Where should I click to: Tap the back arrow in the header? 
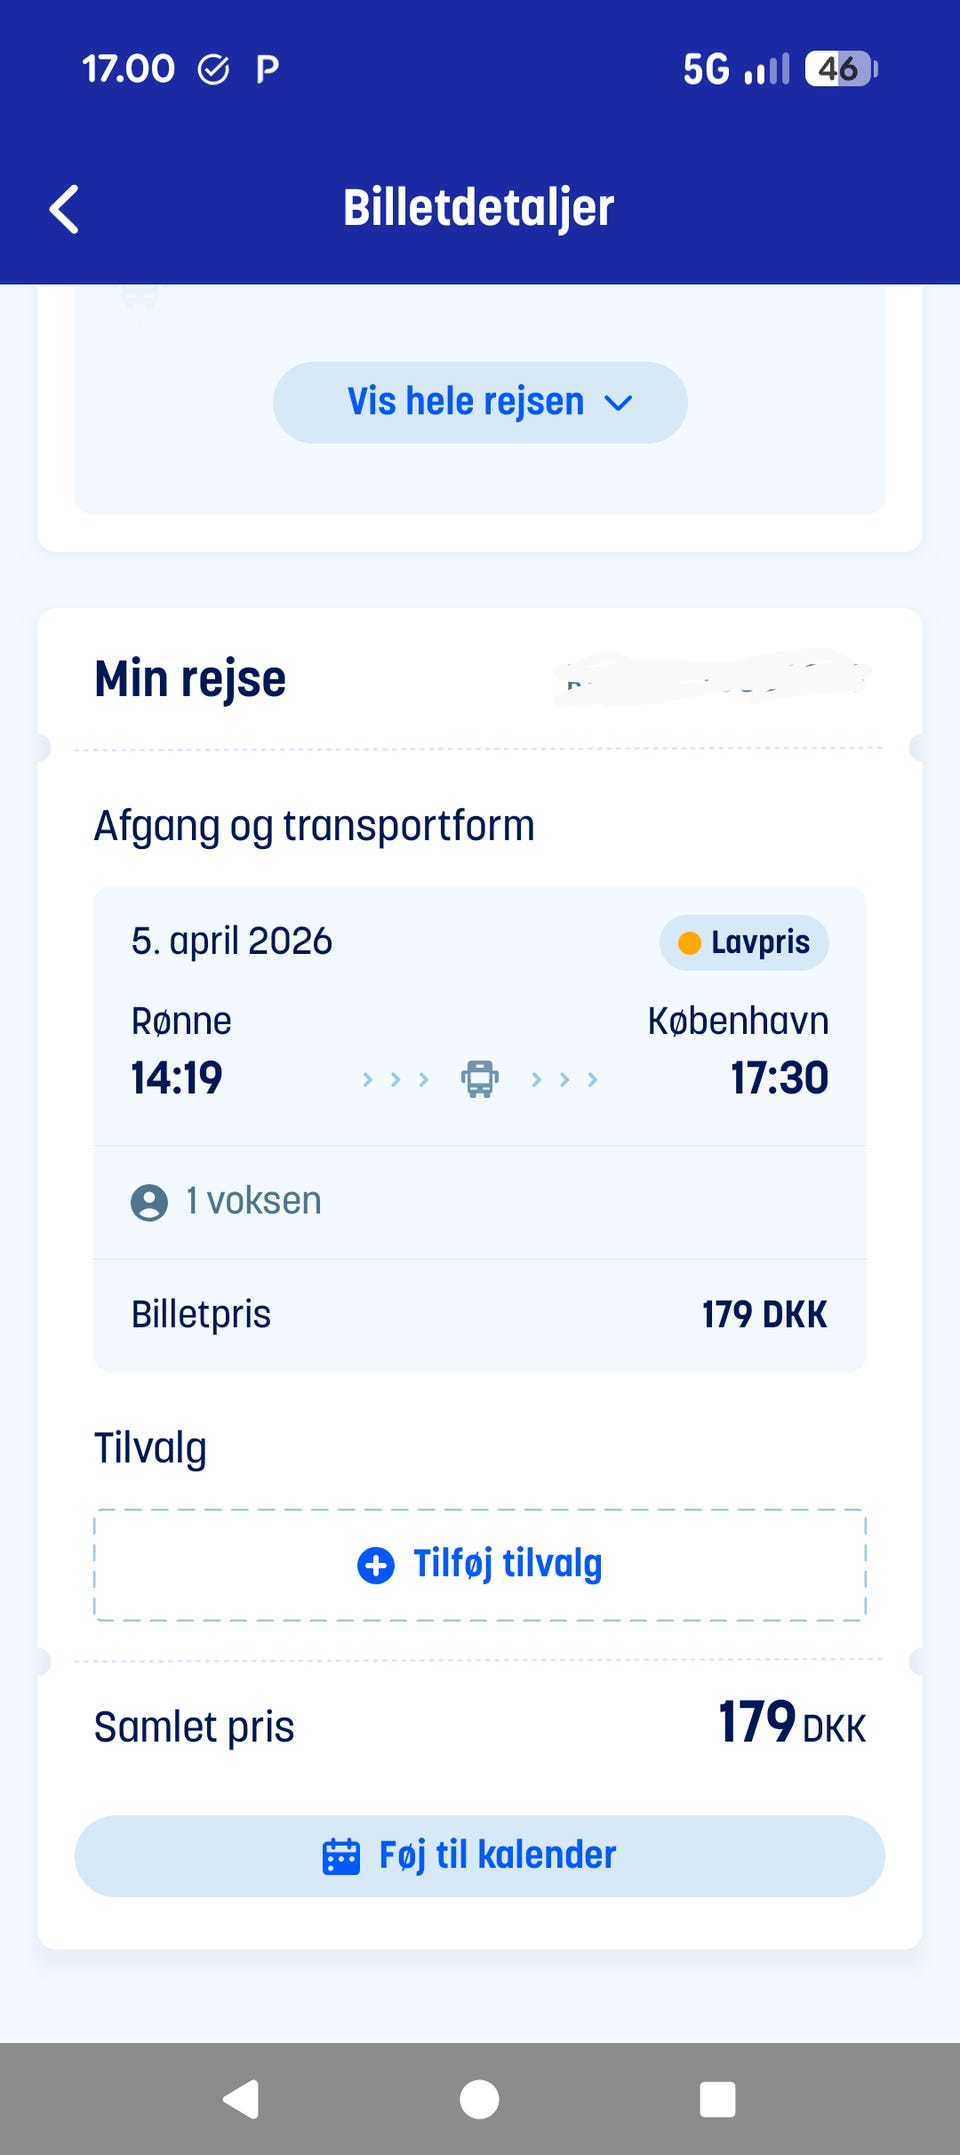65,210
